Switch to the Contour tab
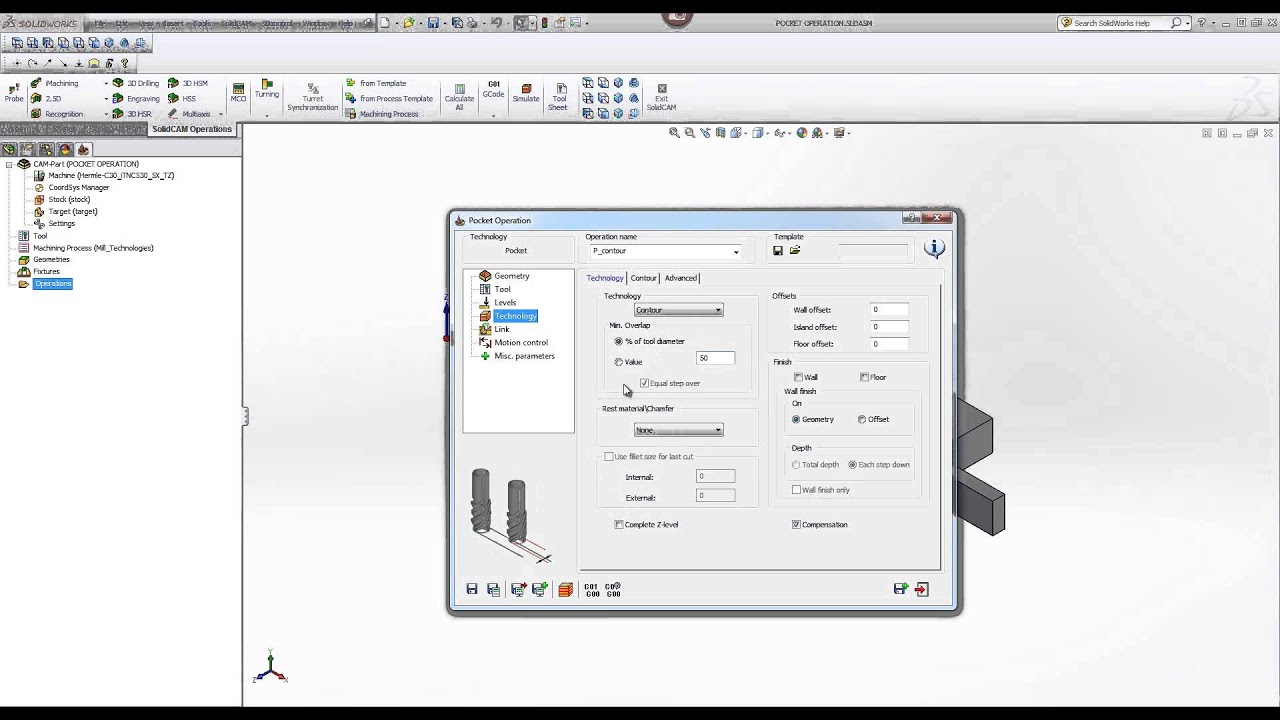Image resolution: width=1280 pixels, height=720 pixels. tap(643, 278)
